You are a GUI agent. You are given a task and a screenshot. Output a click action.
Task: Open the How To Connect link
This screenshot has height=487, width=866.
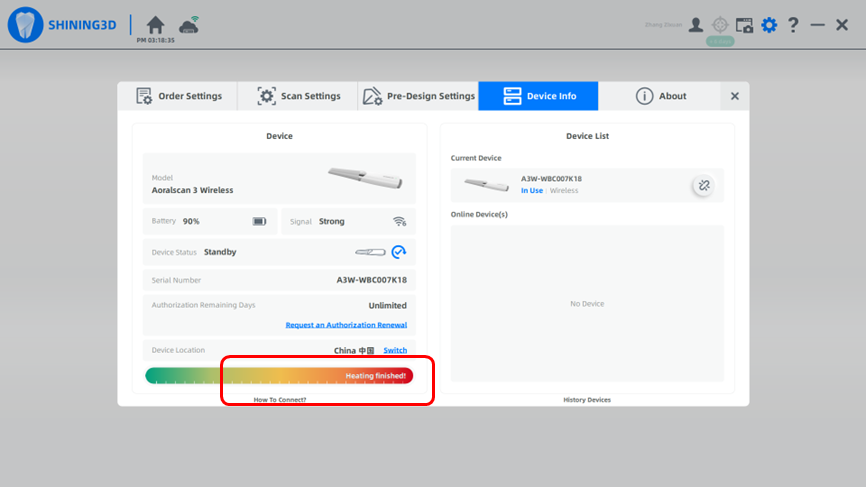(x=279, y=399)
